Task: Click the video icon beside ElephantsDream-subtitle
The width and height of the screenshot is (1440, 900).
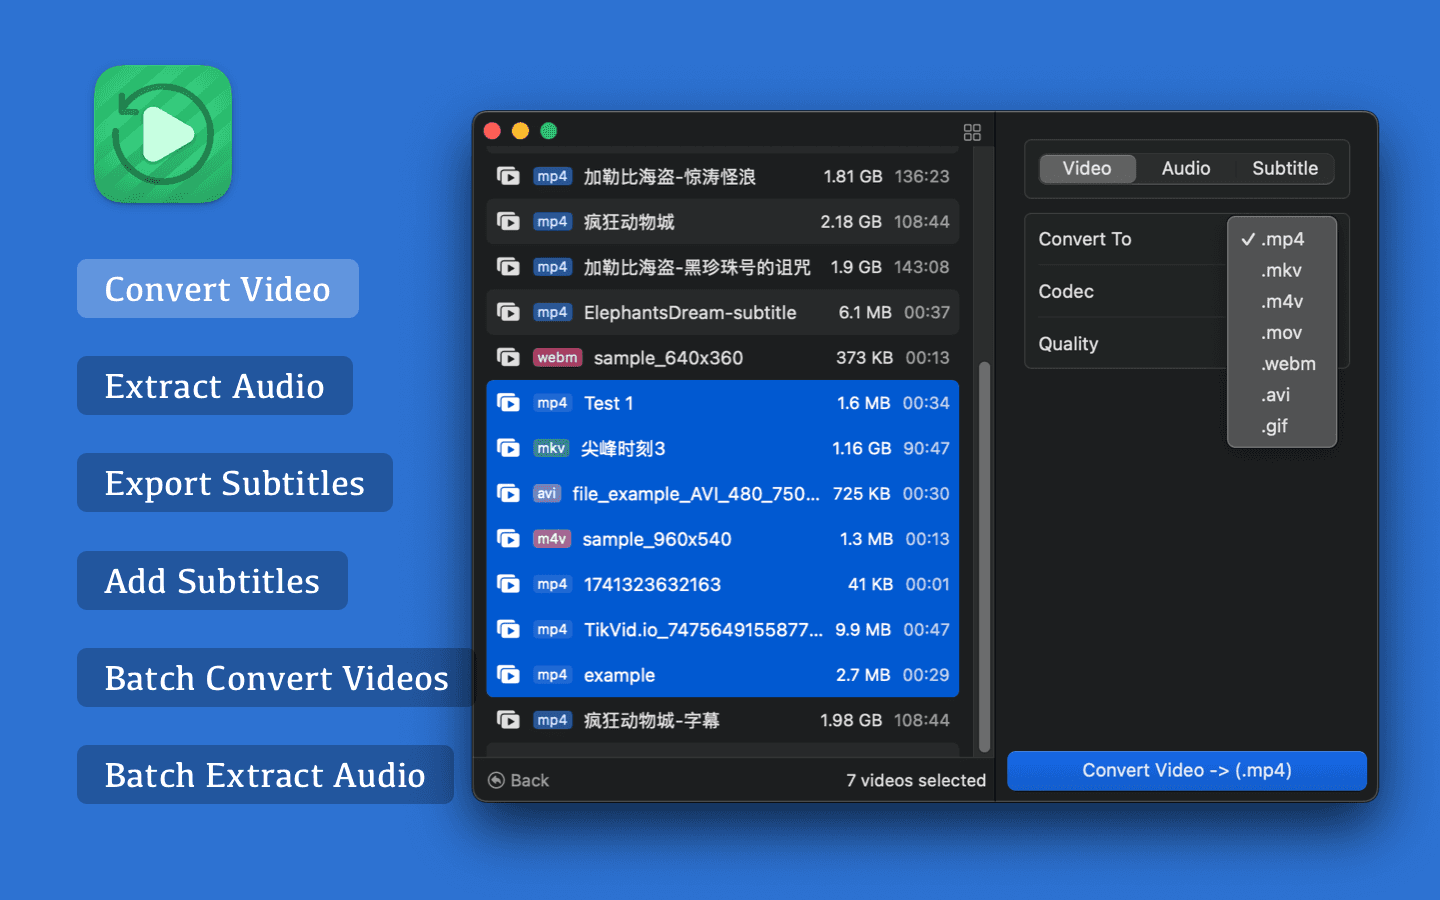Action: click(x=508, y=313)
